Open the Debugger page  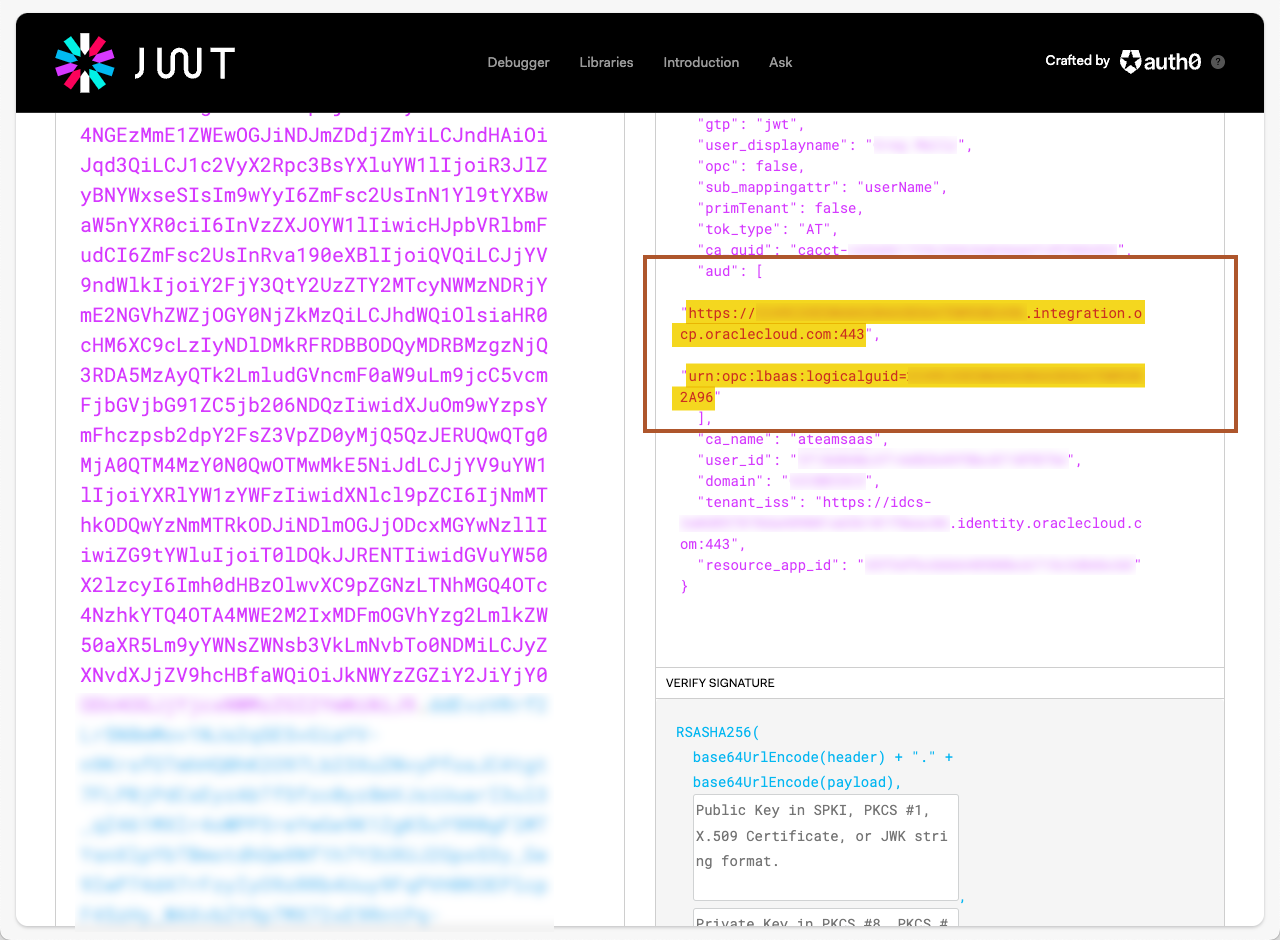click(x=518, y=62)
